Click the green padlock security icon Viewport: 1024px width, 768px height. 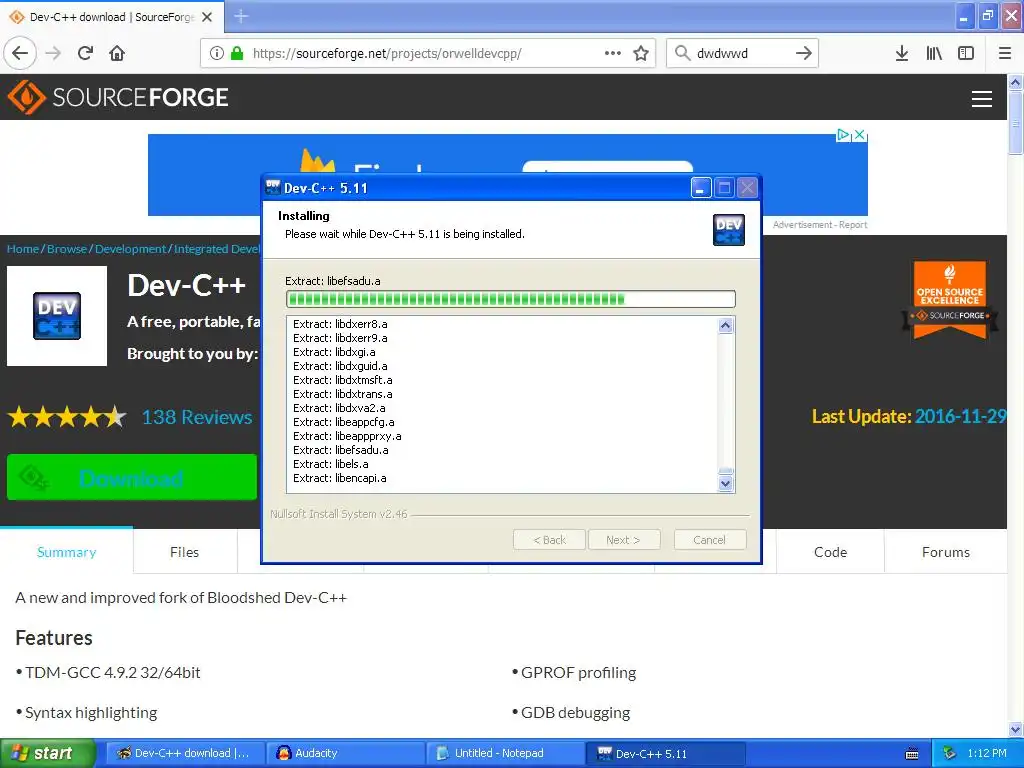pos(237,54)
